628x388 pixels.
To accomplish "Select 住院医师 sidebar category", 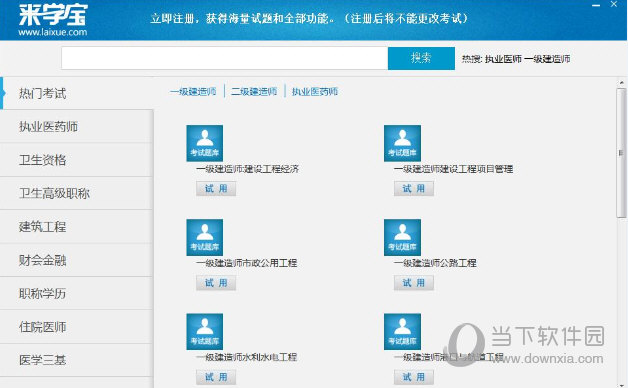I will click(76, 327).
